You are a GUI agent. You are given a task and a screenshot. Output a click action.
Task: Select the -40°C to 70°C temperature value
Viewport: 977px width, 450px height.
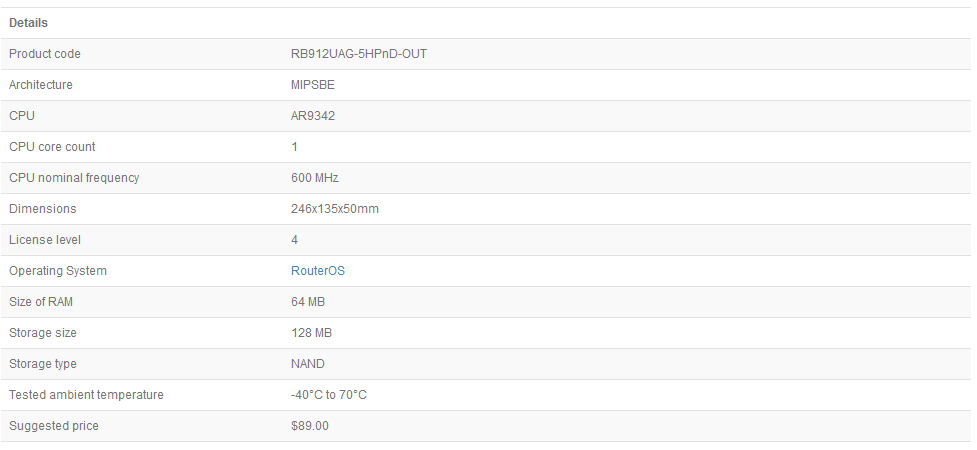[328, 395]
